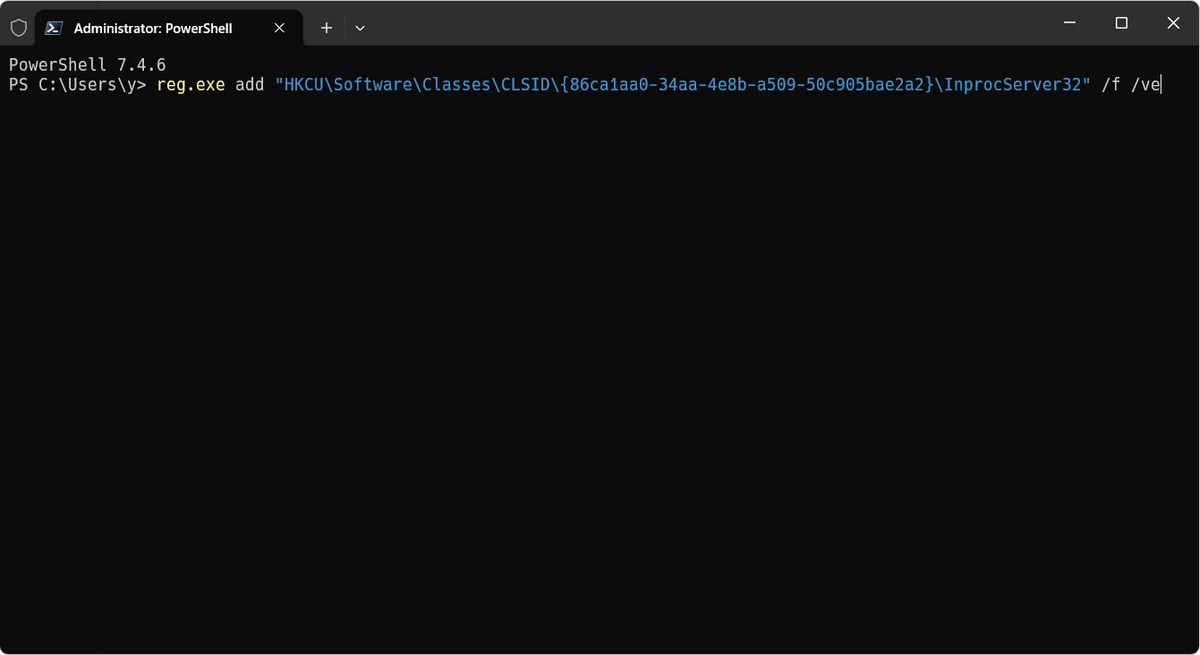
Task: Close the Administrator: PowerShell tab
Action: click(280, 28)
